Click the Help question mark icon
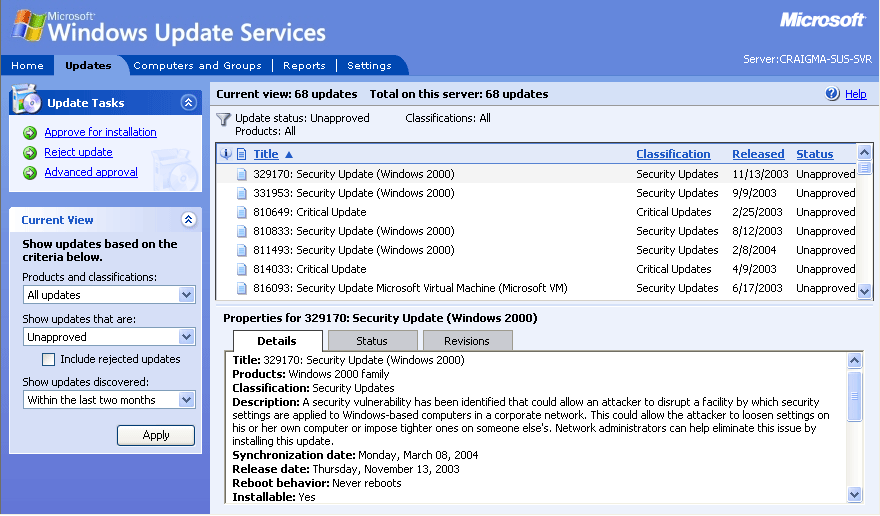The height and width of the screenshot is (516, 880). coord(832,94)
